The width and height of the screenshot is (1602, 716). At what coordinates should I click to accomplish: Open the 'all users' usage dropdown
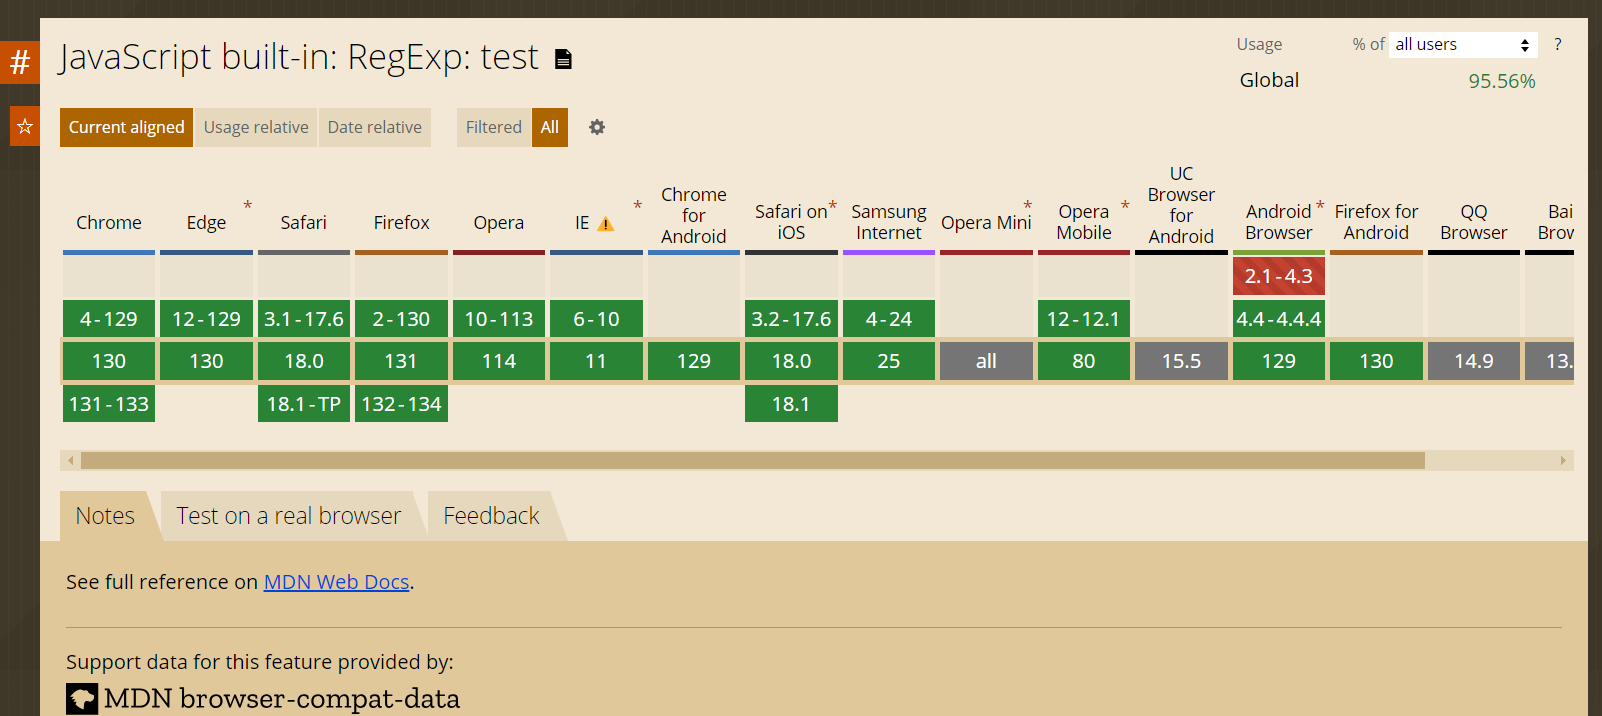pos(1463,44)
